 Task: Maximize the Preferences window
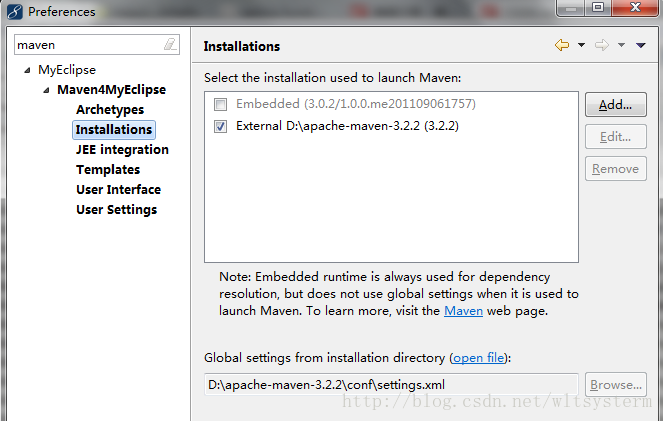[x=598, y=8]
